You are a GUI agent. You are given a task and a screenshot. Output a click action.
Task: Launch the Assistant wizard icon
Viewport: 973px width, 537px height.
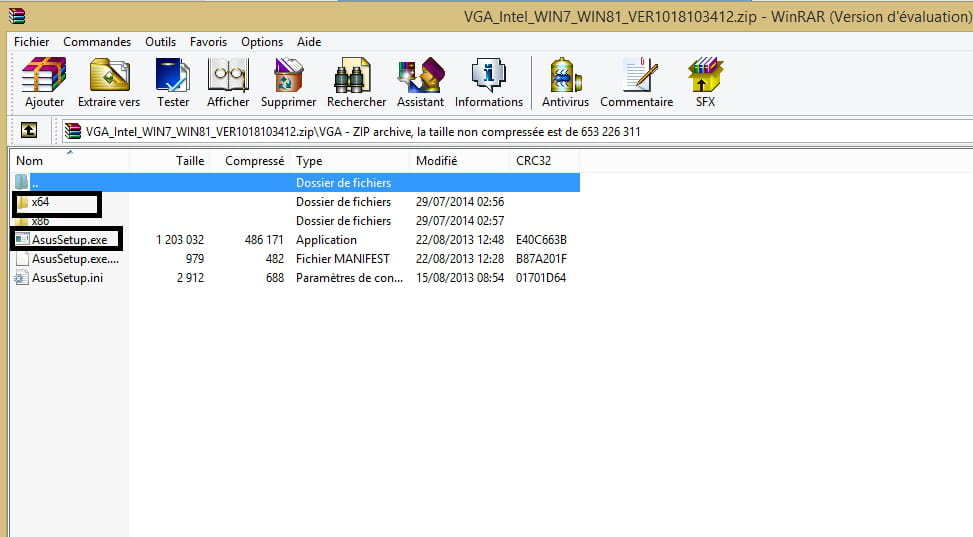pos(421,75)
